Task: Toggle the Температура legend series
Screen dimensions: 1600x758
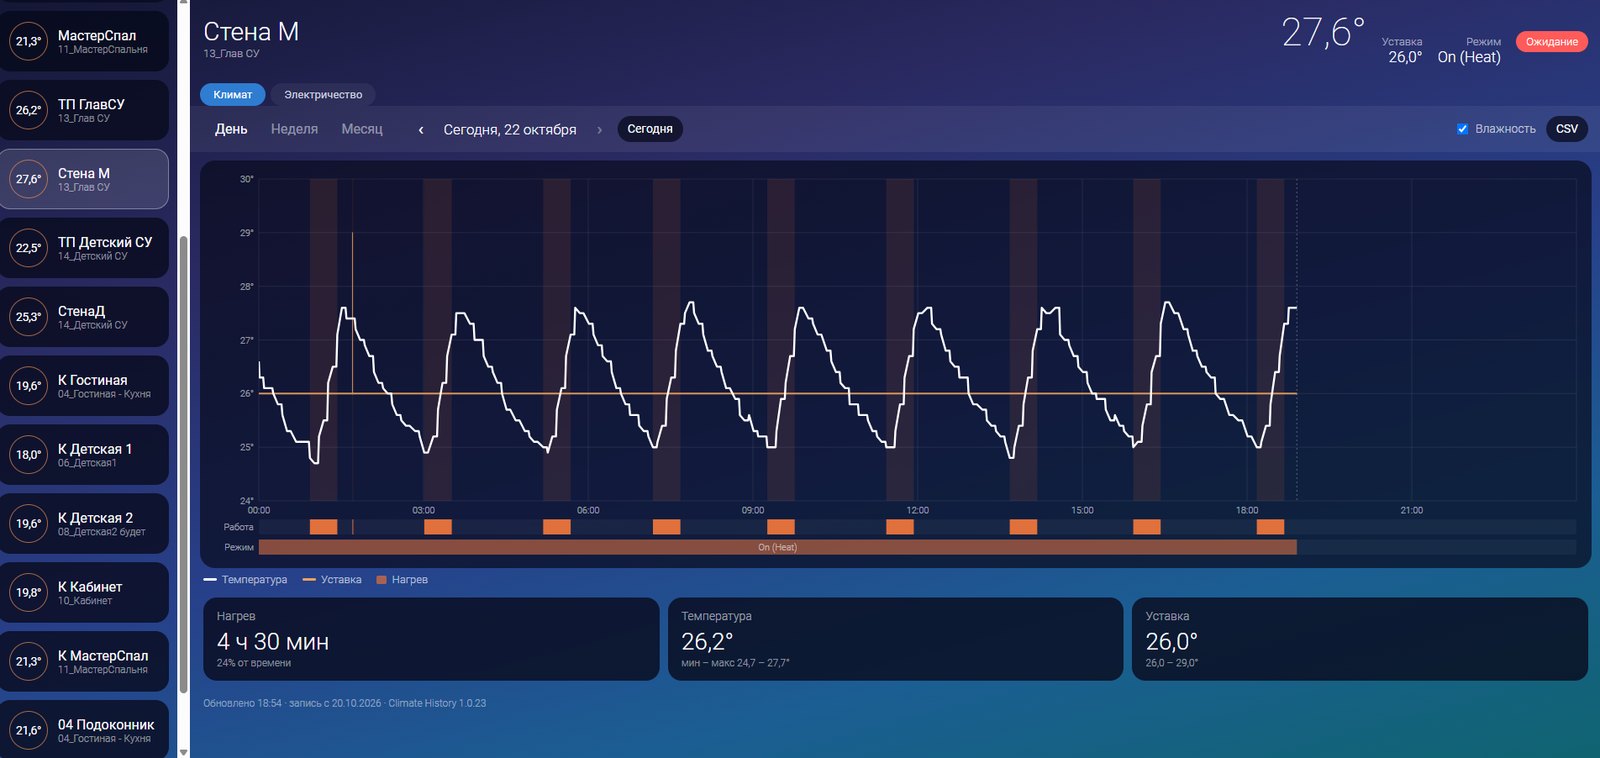Action: click(245, 580)
